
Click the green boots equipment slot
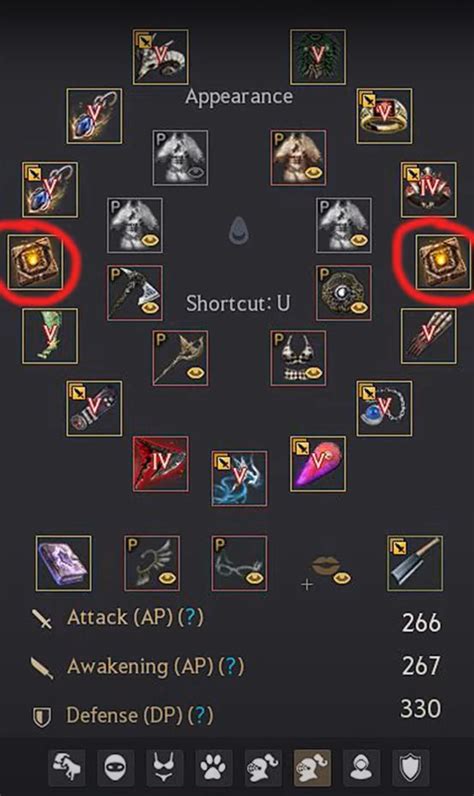pyautogui.click(x=50, y=336)
